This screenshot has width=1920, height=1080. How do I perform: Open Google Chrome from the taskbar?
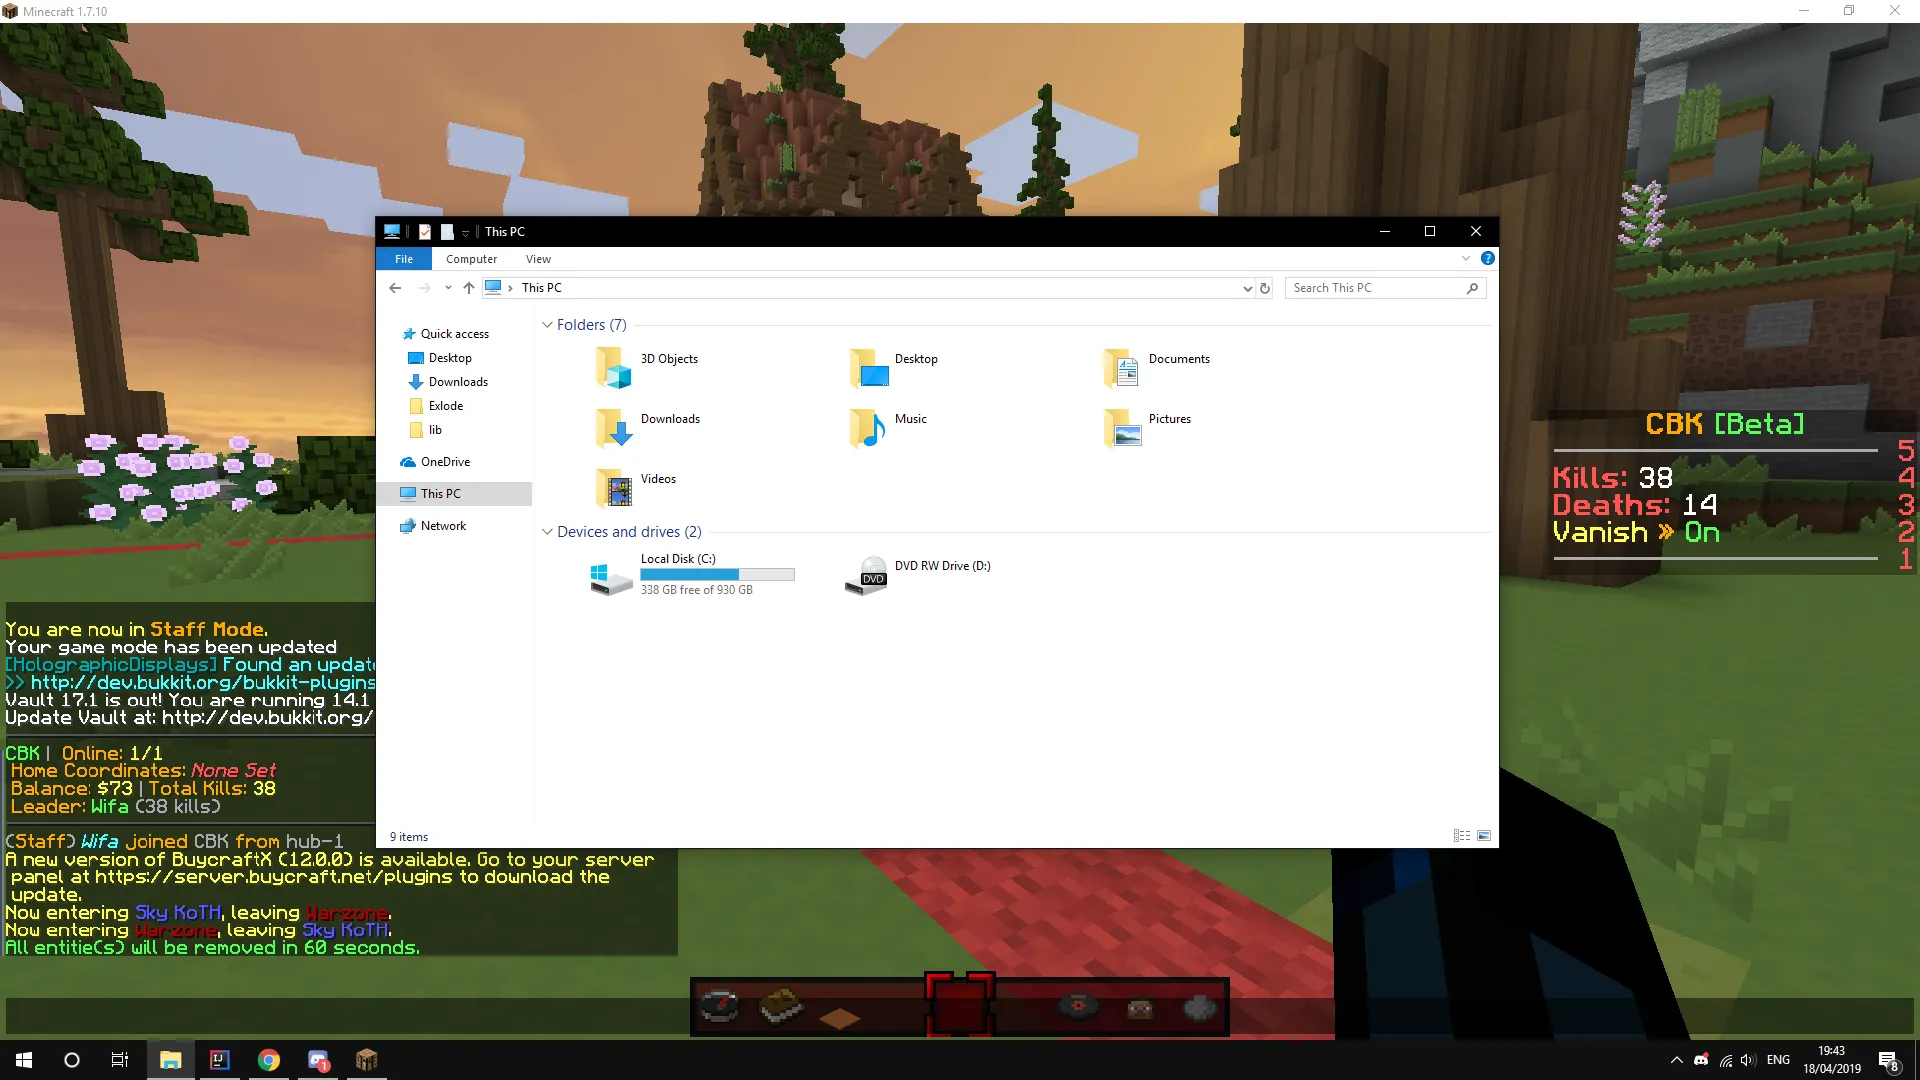coord(268,1060)
